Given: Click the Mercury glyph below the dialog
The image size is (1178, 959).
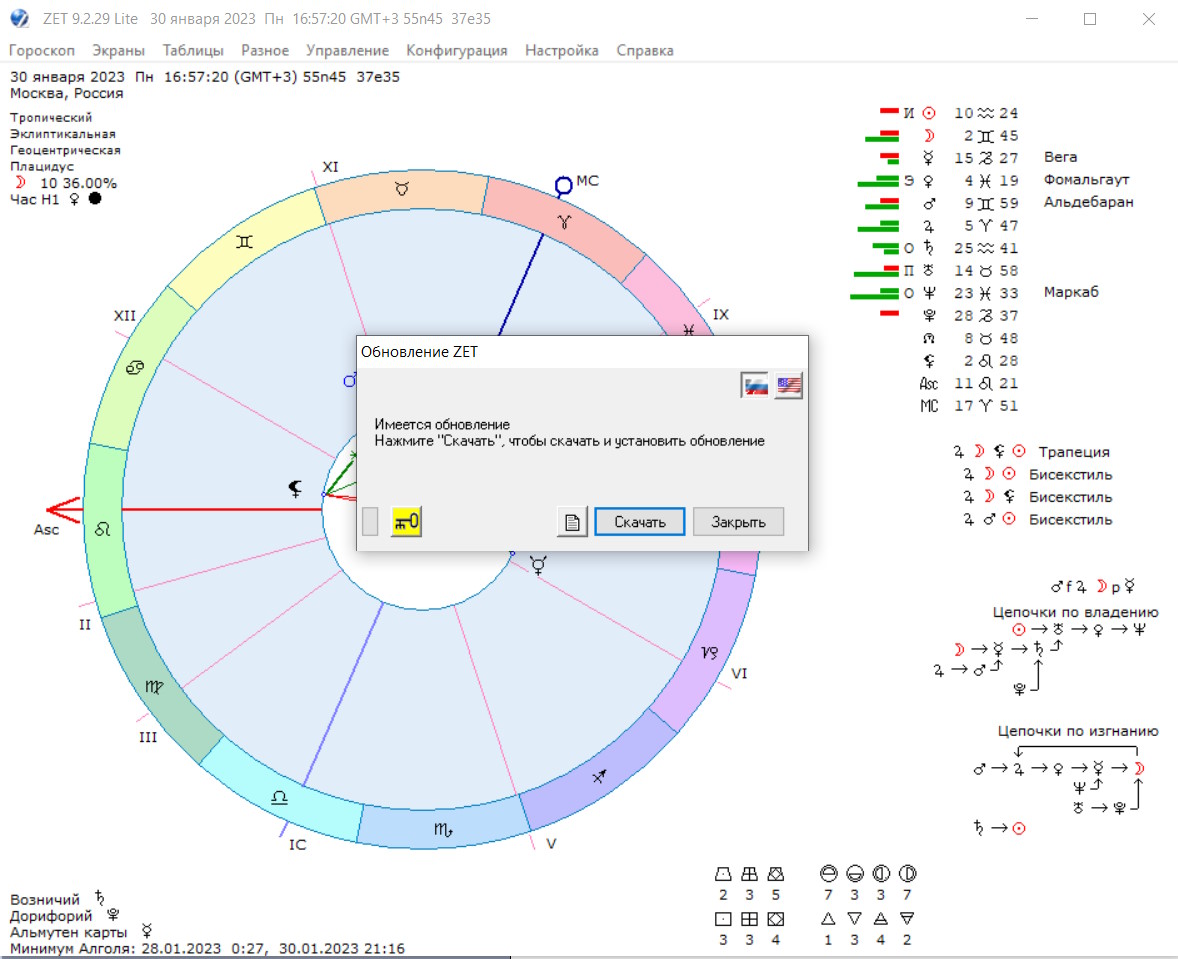Looking at the screenshot, I should pyautogui.click(x=539, y=566).
